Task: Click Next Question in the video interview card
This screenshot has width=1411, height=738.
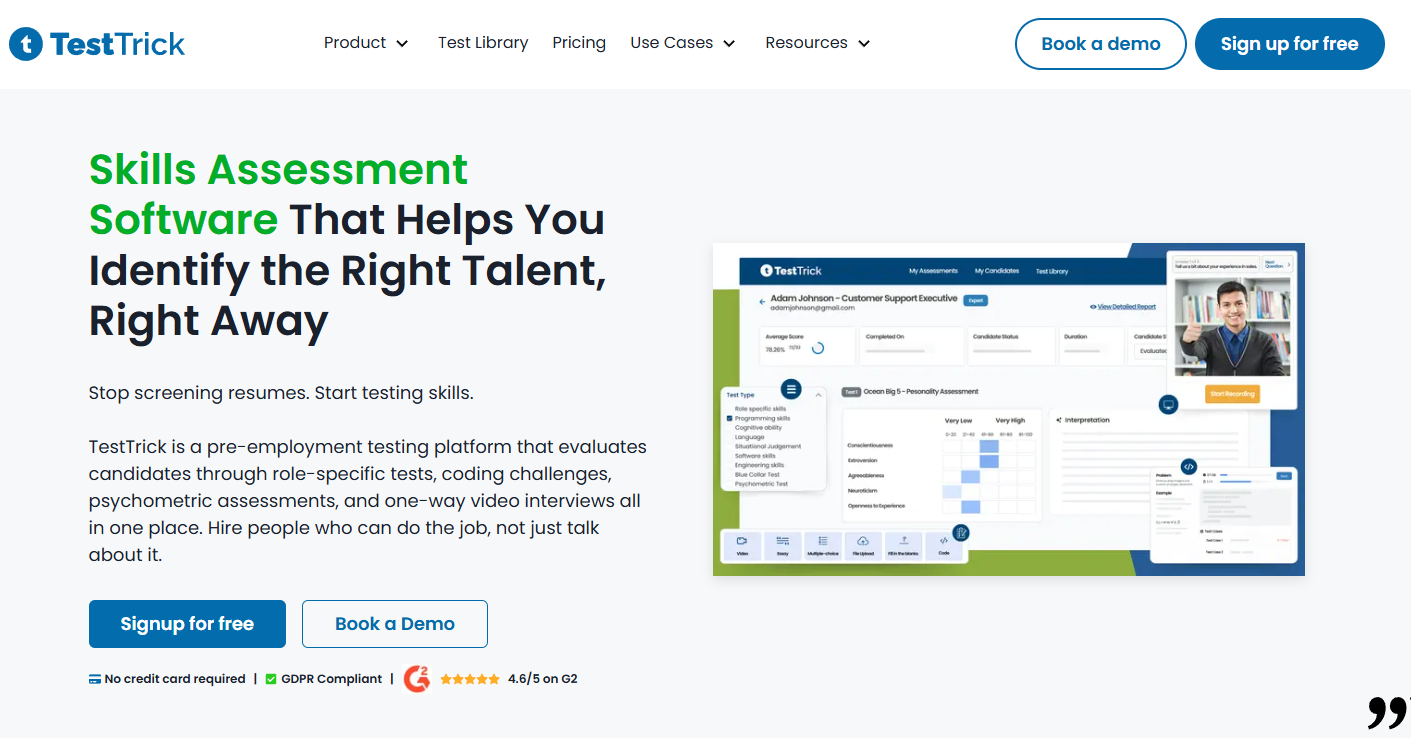Action: coord(1277,264)
